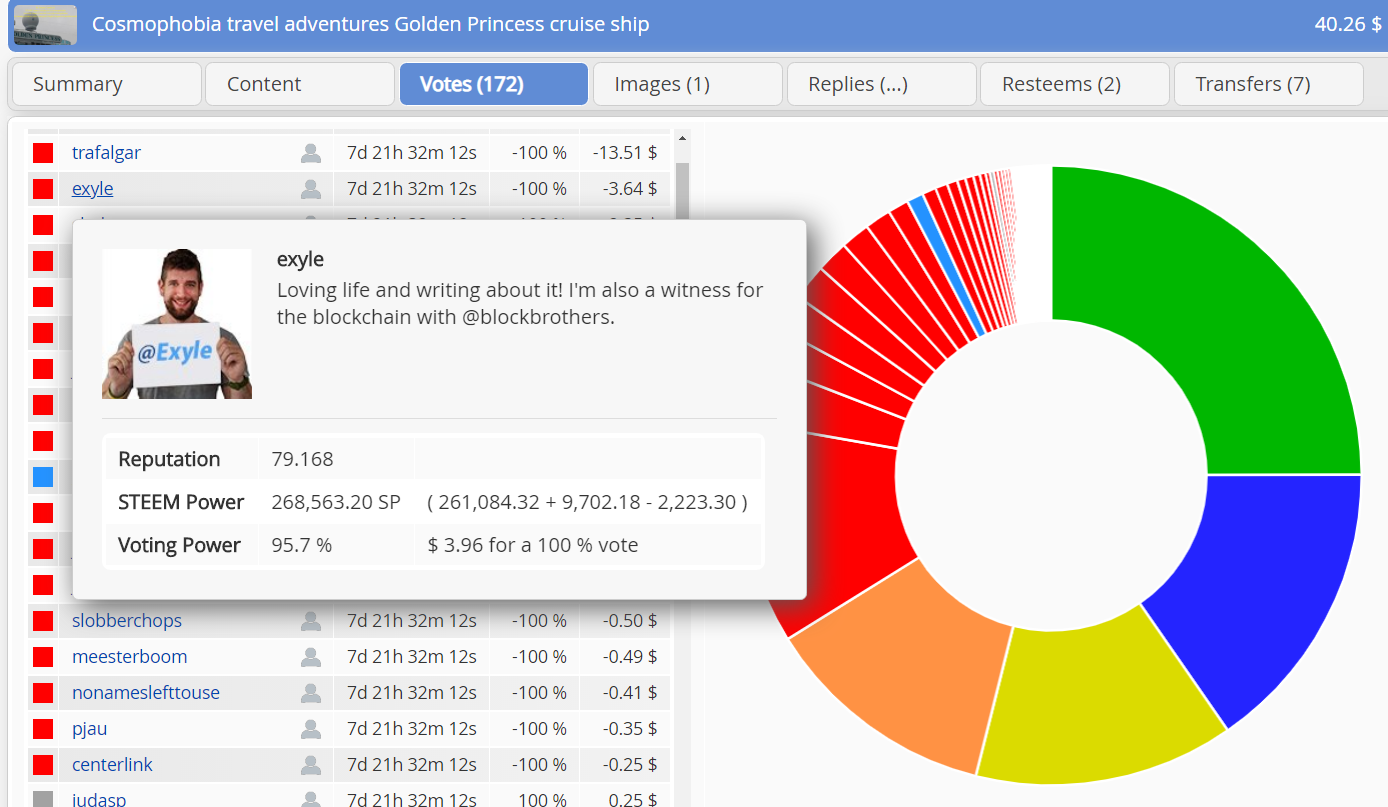Click the person icon in pjau's row

click(311, 729)
